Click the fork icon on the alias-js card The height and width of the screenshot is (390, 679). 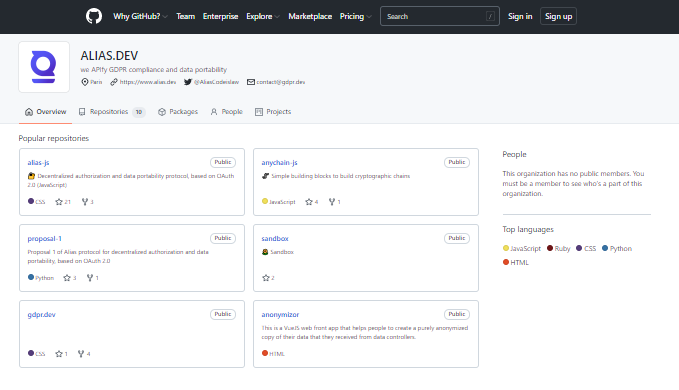click(x=85, y=202)
